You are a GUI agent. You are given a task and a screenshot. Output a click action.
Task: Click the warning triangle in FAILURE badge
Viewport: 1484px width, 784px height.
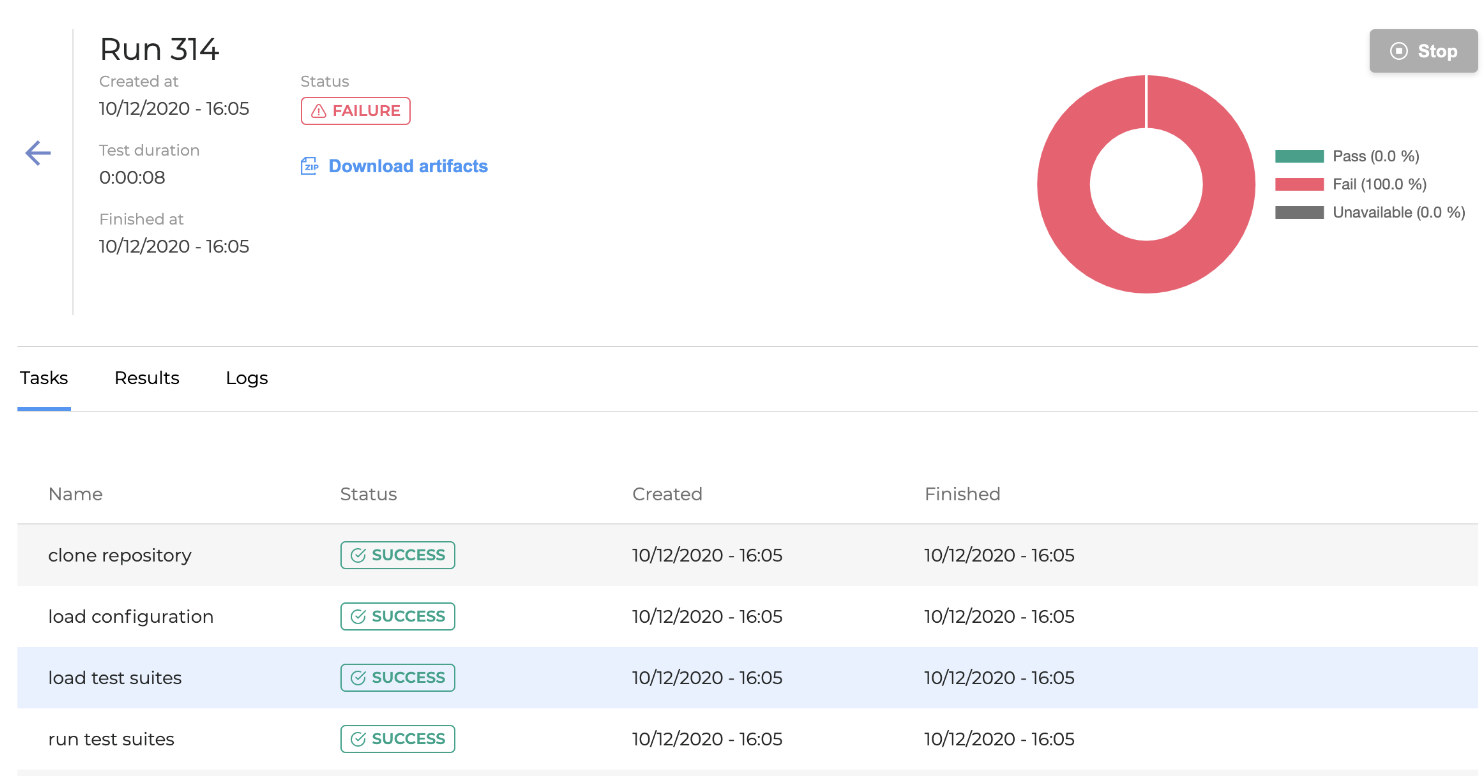[319, 111]
